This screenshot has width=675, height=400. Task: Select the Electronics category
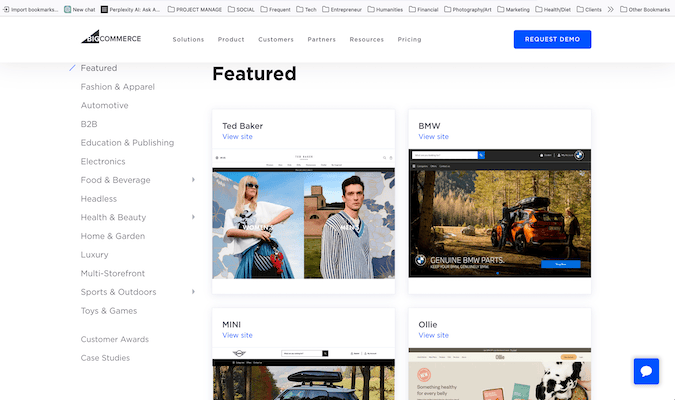tap(103, 161)
